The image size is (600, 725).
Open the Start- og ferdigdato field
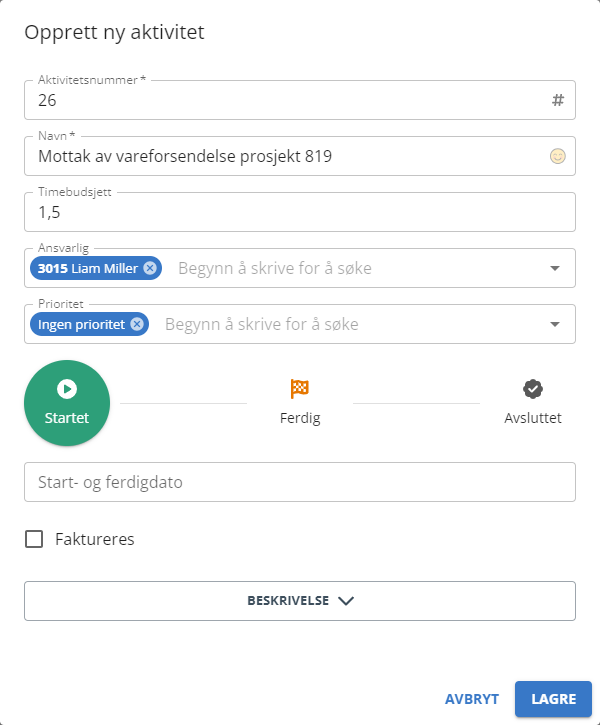coord(300,482)
